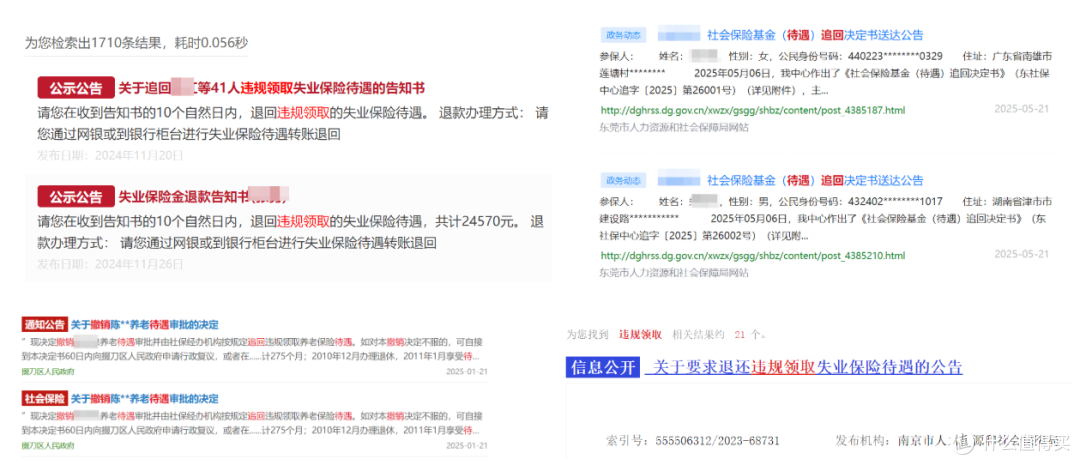Open 追回决定书送达公告 for ID ending 0329
1080x465 pixels.
815,35
